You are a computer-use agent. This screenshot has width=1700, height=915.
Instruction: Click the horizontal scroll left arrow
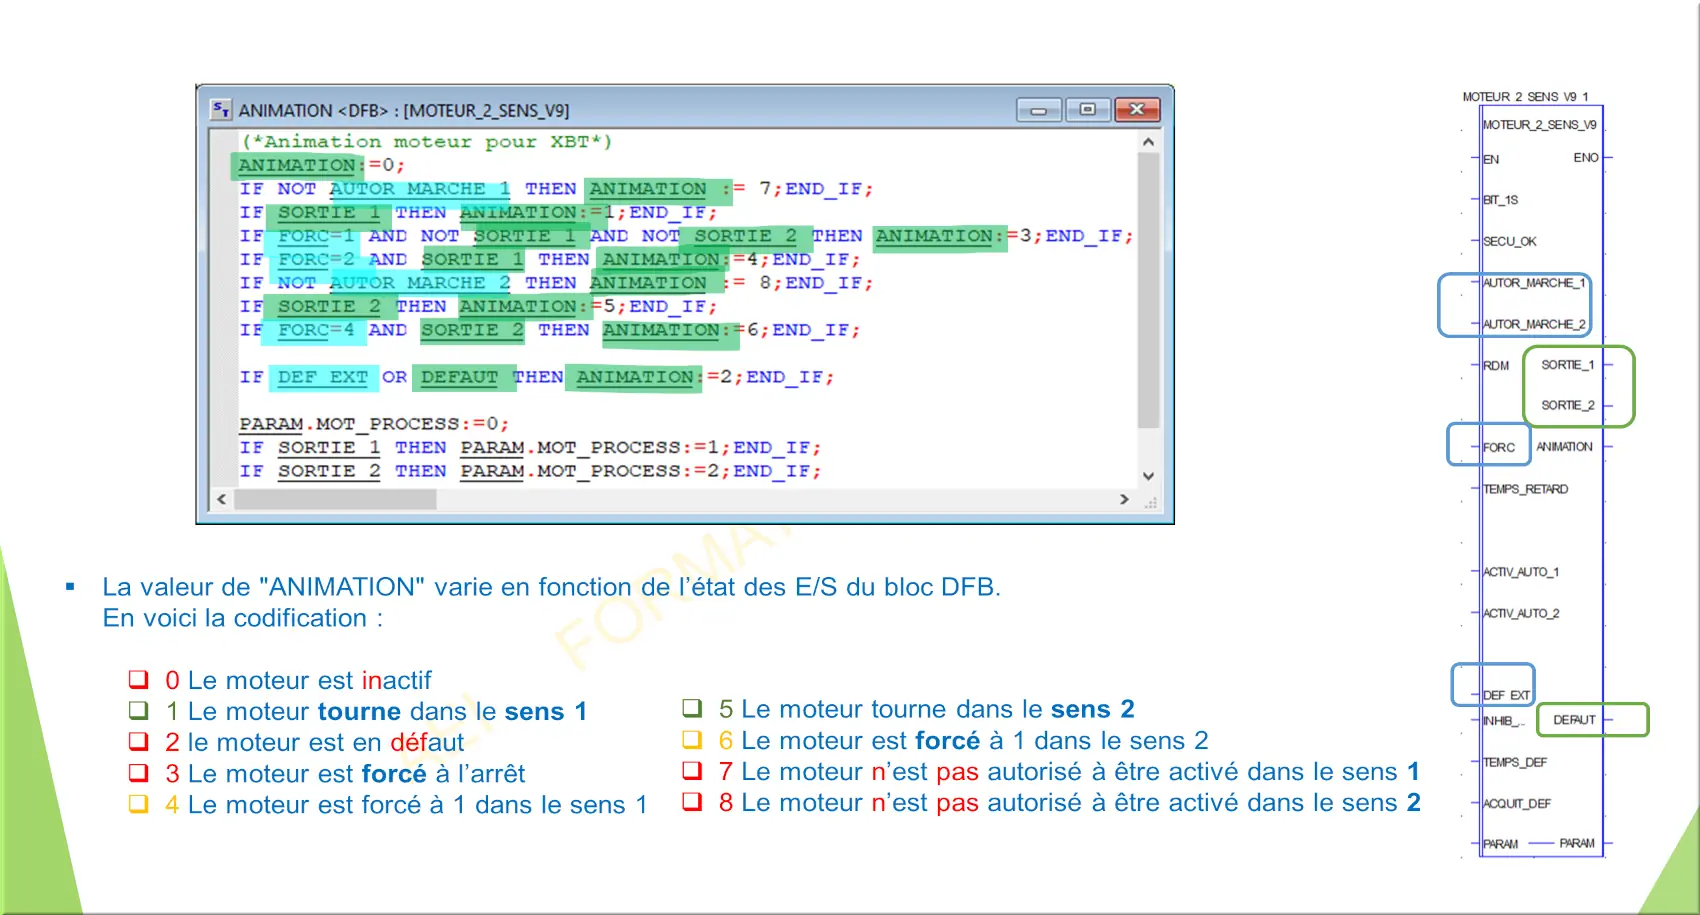pyautogui.click(x=222, y=499)
